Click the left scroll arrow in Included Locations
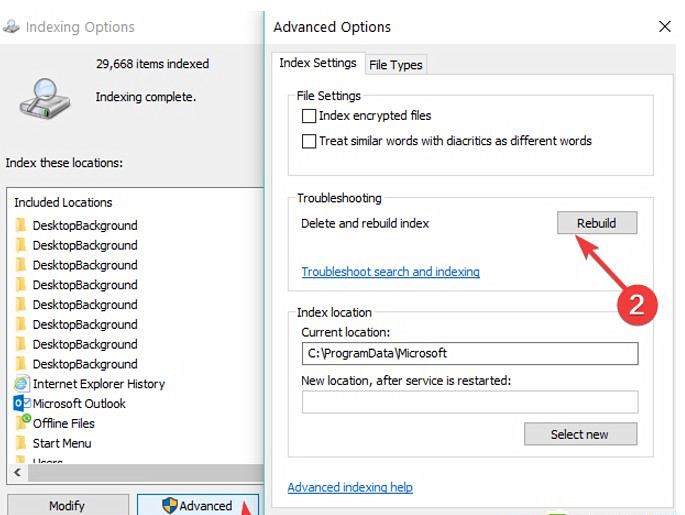 coord(17,472)
